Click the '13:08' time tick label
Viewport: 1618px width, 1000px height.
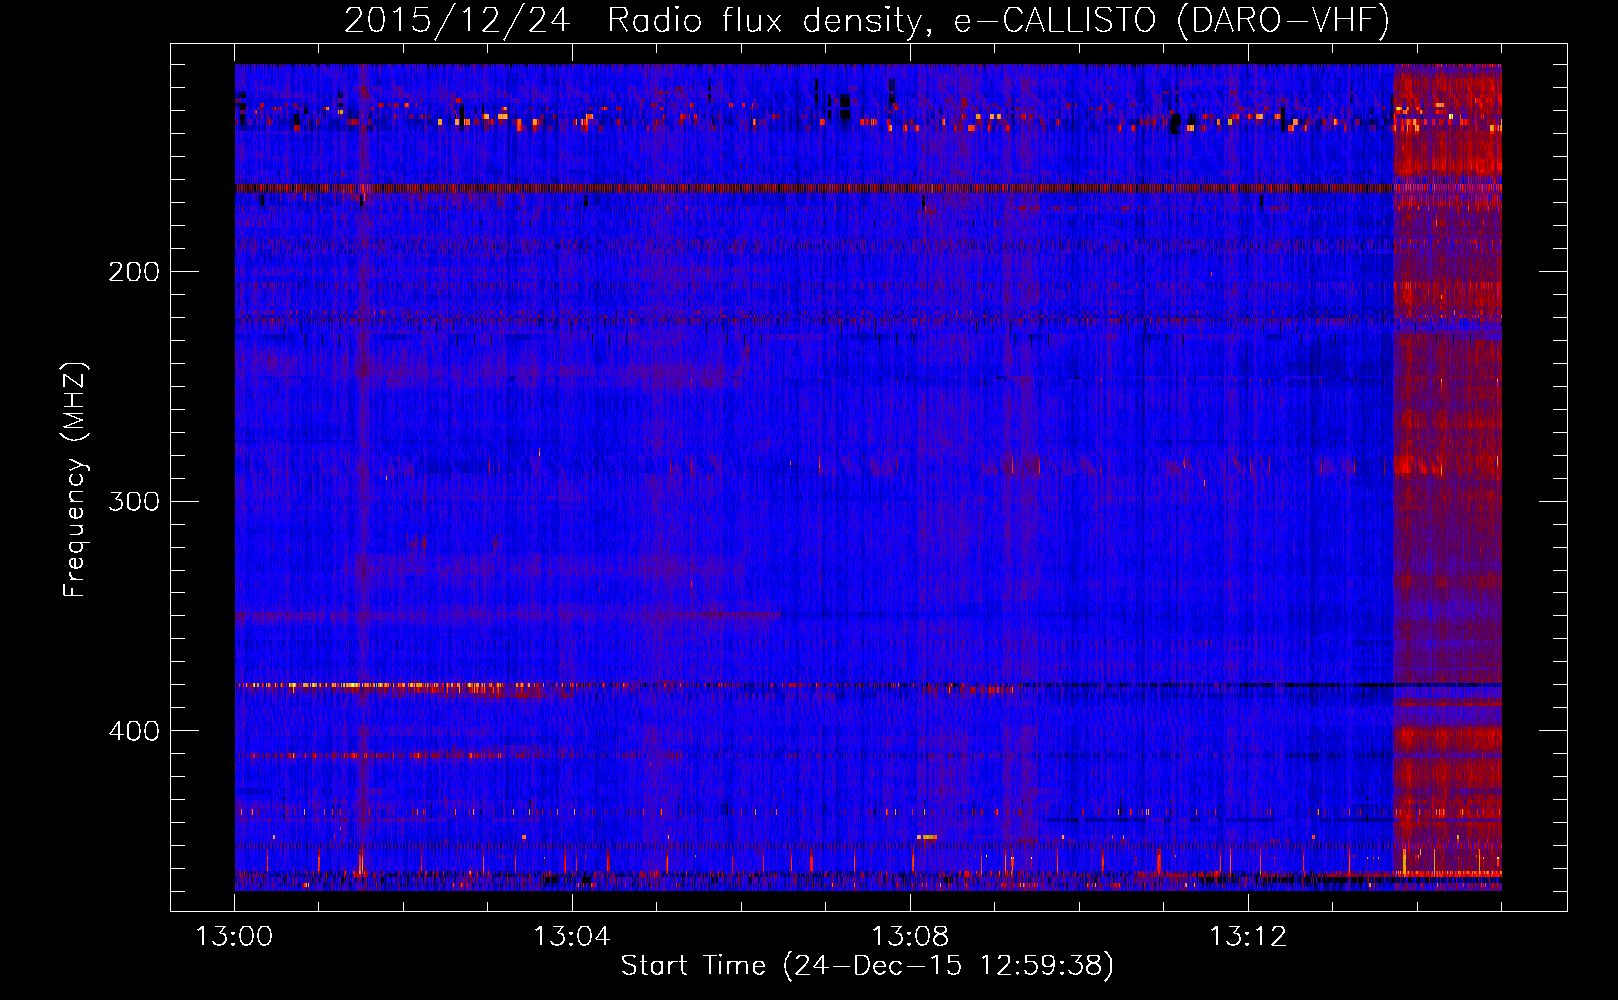910,937
